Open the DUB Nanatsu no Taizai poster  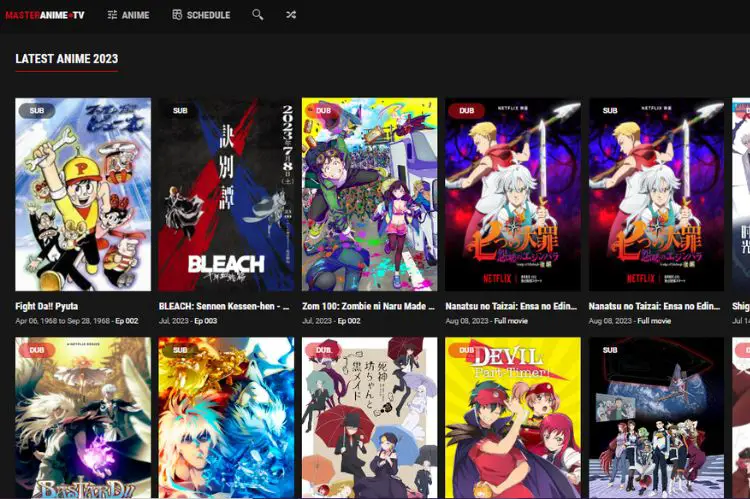click(x=513, y=194)
